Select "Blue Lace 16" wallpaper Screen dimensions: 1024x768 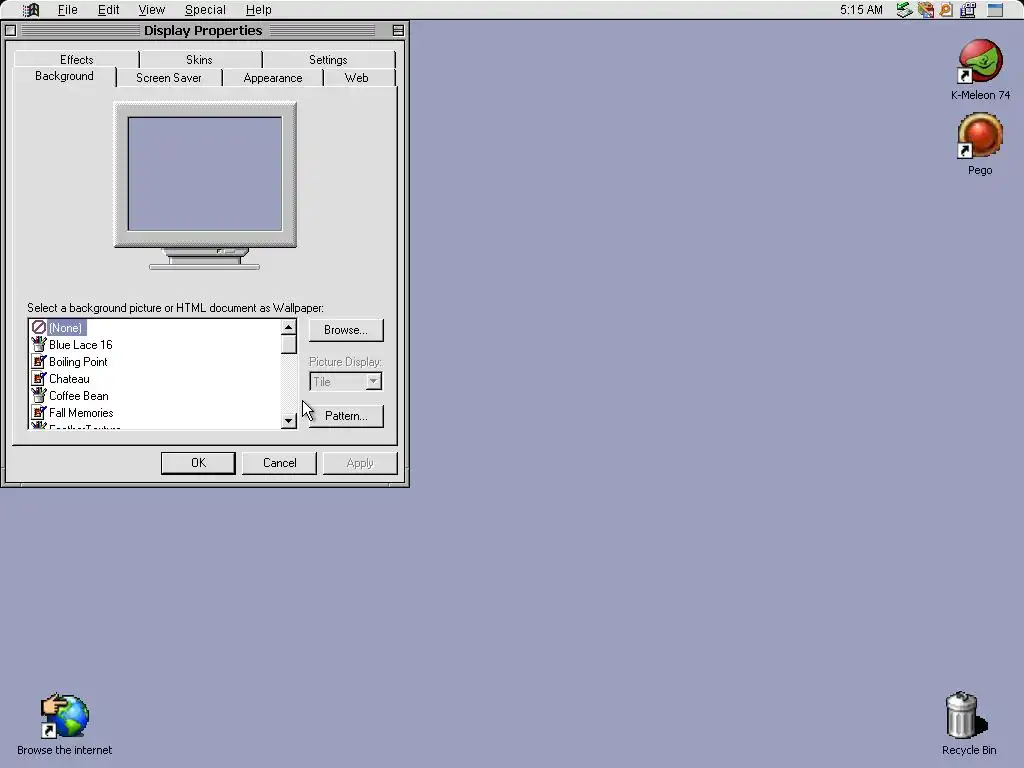point(81,345)
